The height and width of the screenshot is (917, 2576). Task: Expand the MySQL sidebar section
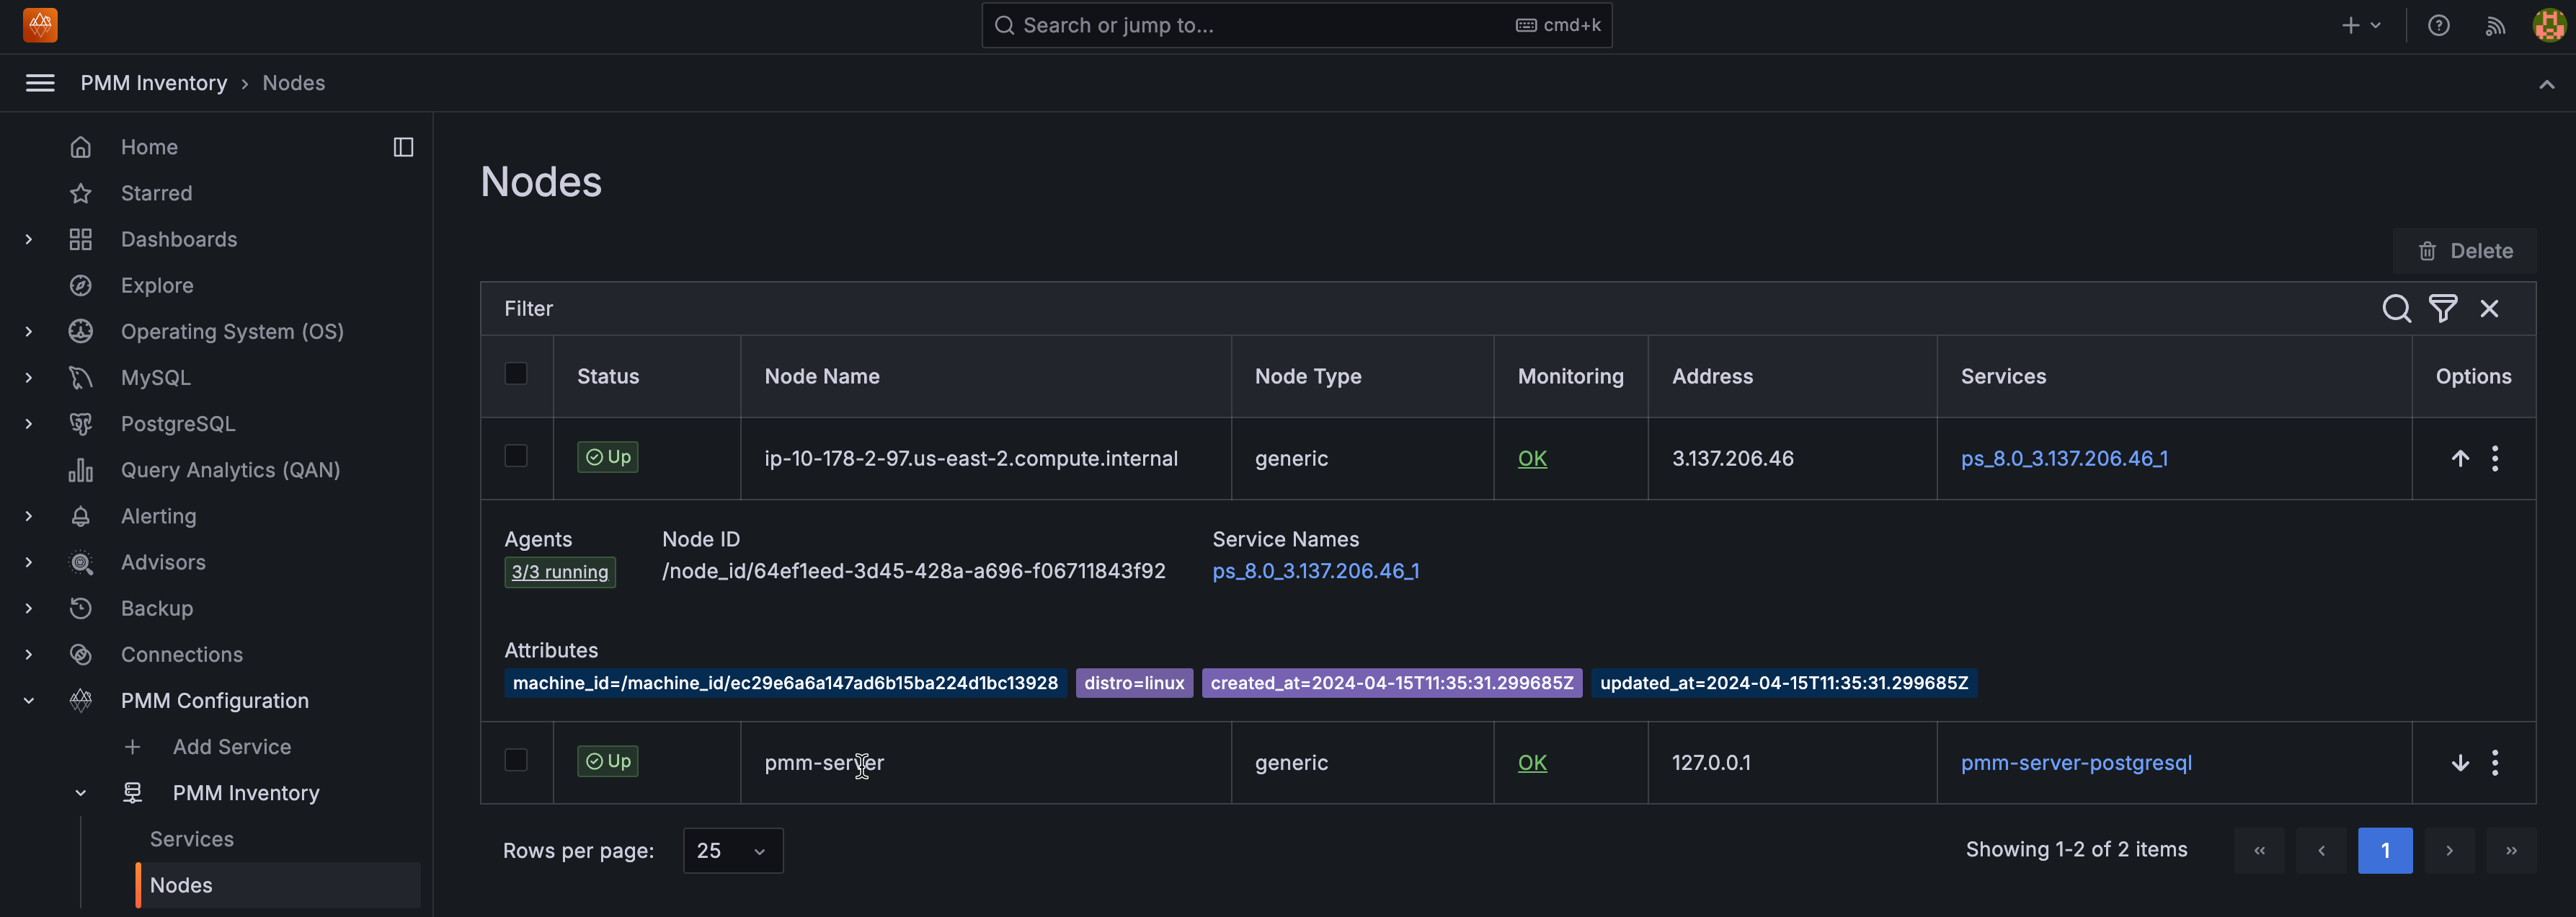29,377
